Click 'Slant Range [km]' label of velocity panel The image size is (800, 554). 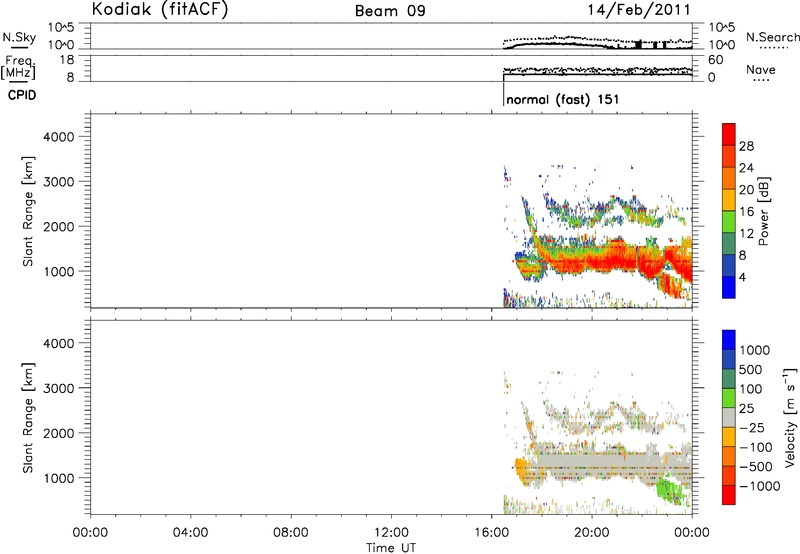point(28,418)
